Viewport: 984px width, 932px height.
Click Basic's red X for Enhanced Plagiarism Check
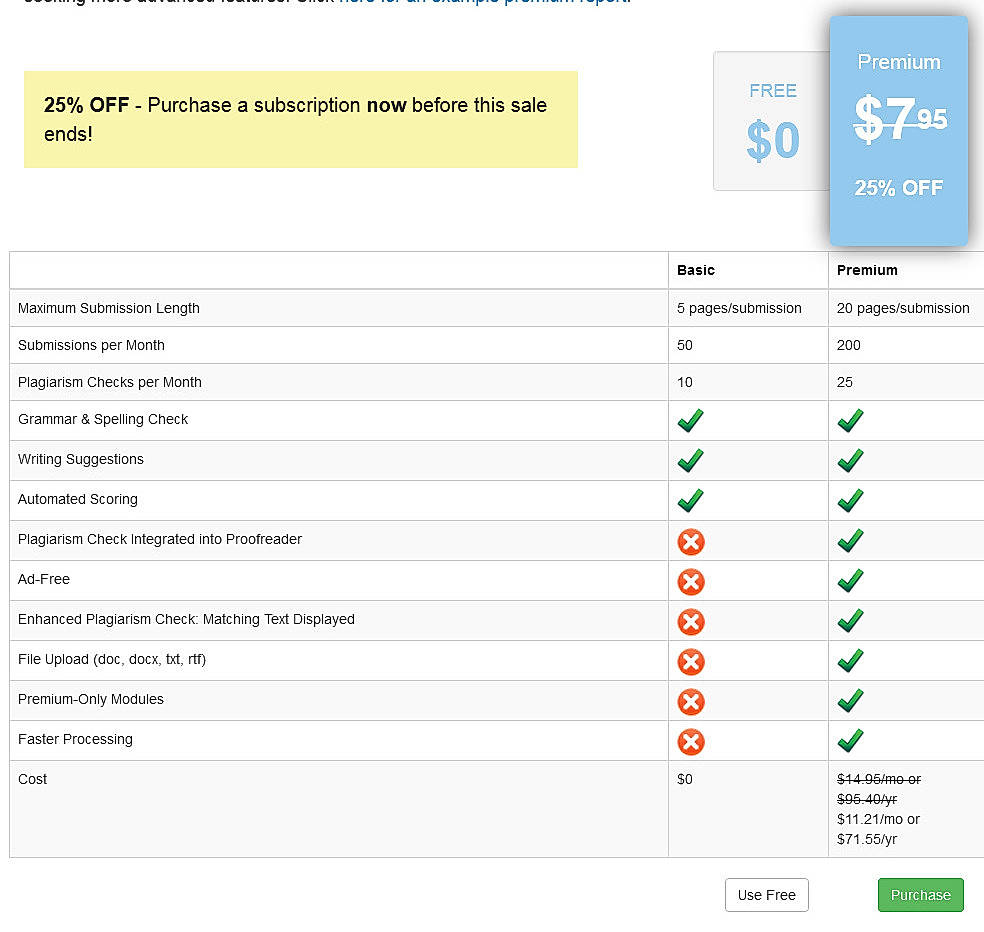(x=690, y=621)
